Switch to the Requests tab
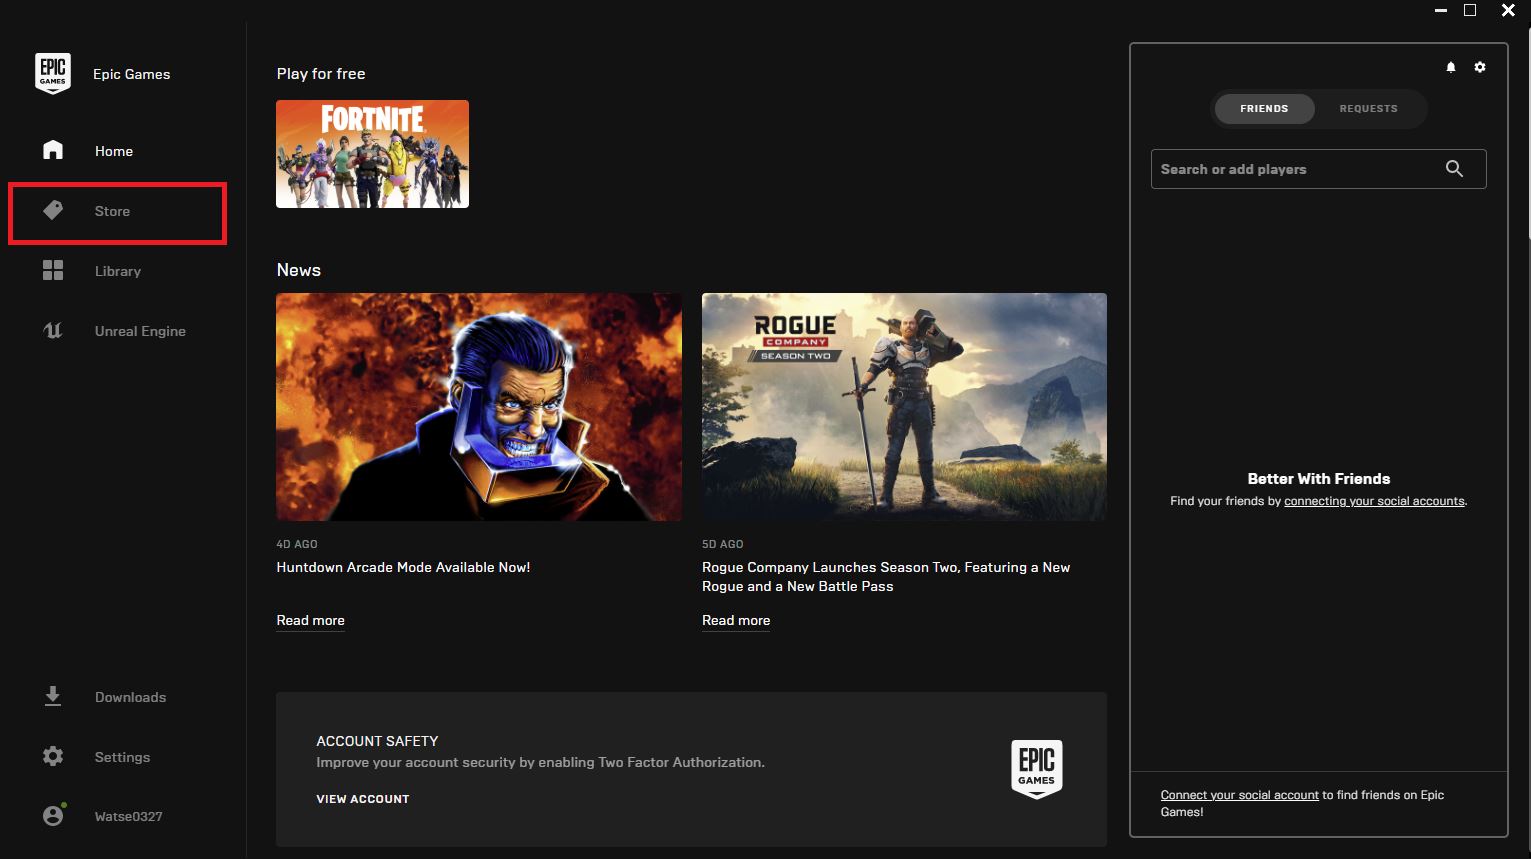 pos(1368,108)
